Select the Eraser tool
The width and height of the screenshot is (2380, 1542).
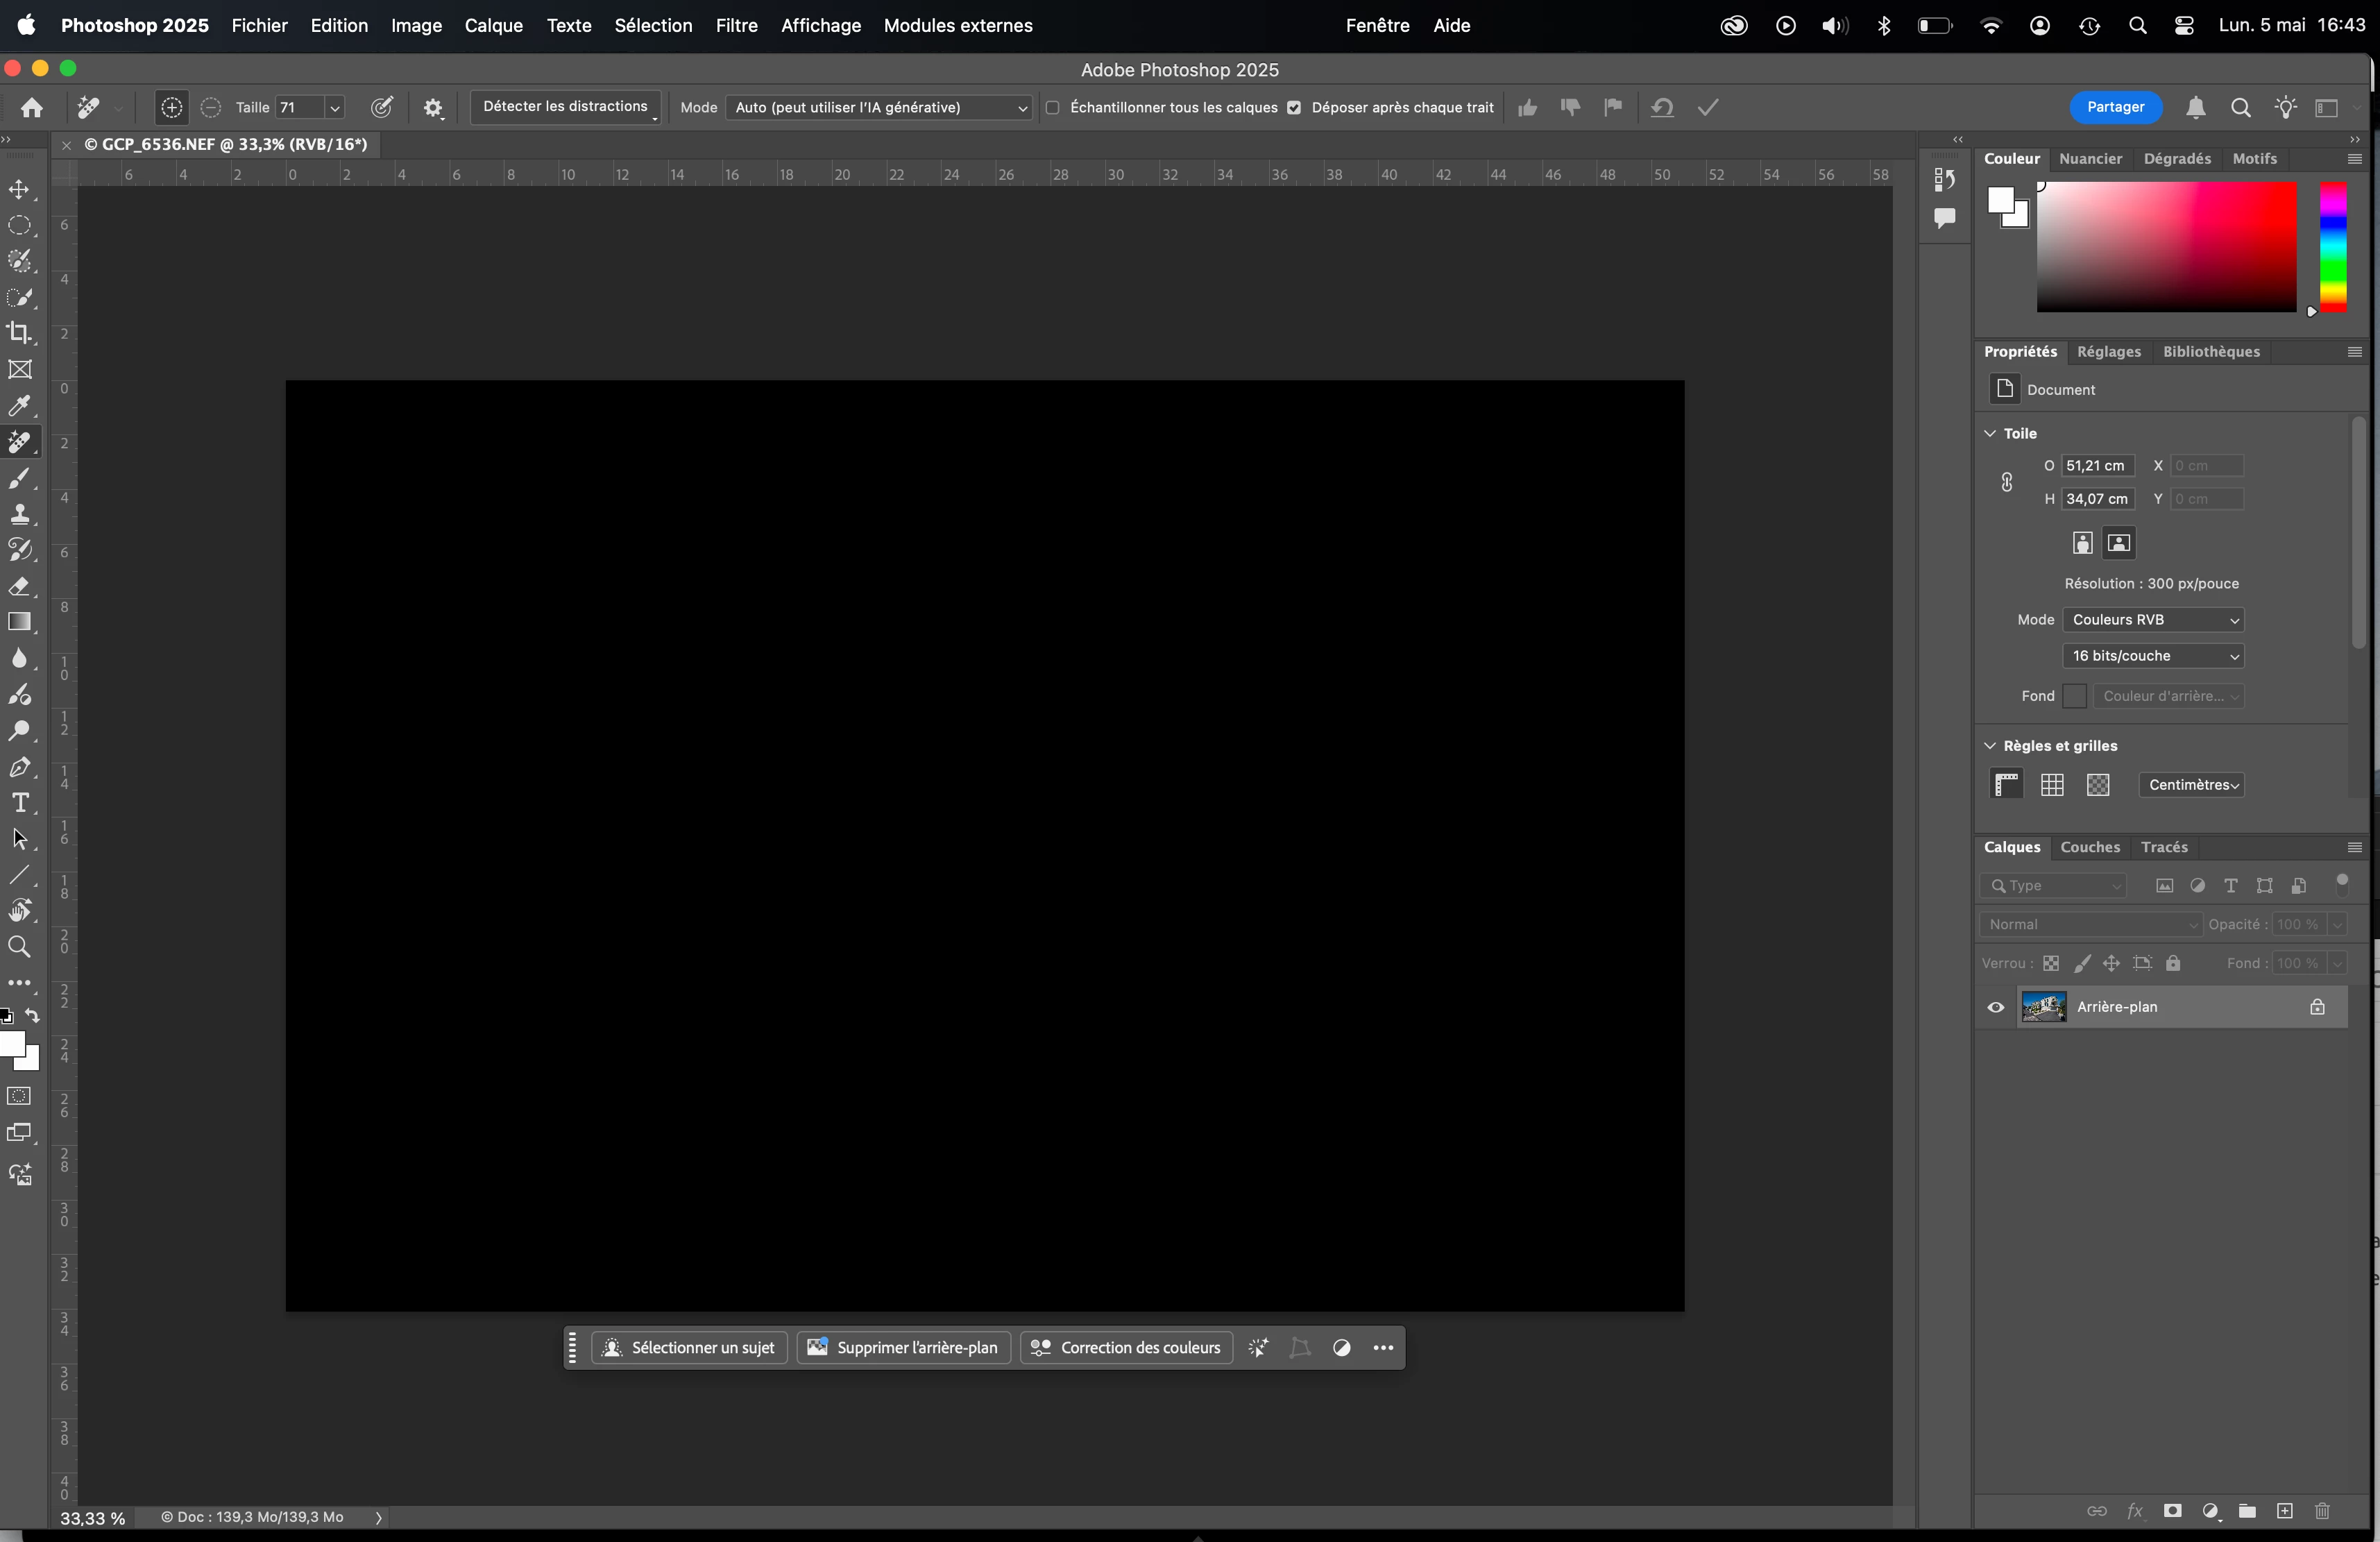pyautogui.click(x=19, y=587)
